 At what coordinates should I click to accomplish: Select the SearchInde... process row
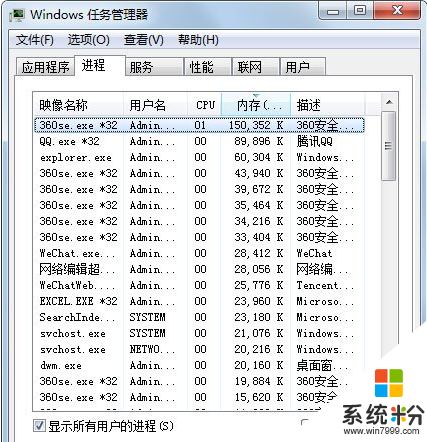[x=199, y=317]
